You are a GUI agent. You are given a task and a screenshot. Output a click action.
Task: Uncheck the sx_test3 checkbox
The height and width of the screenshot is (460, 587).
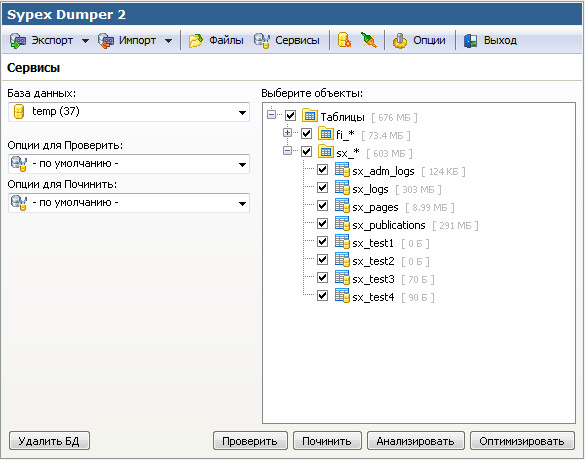click(322, 277)
